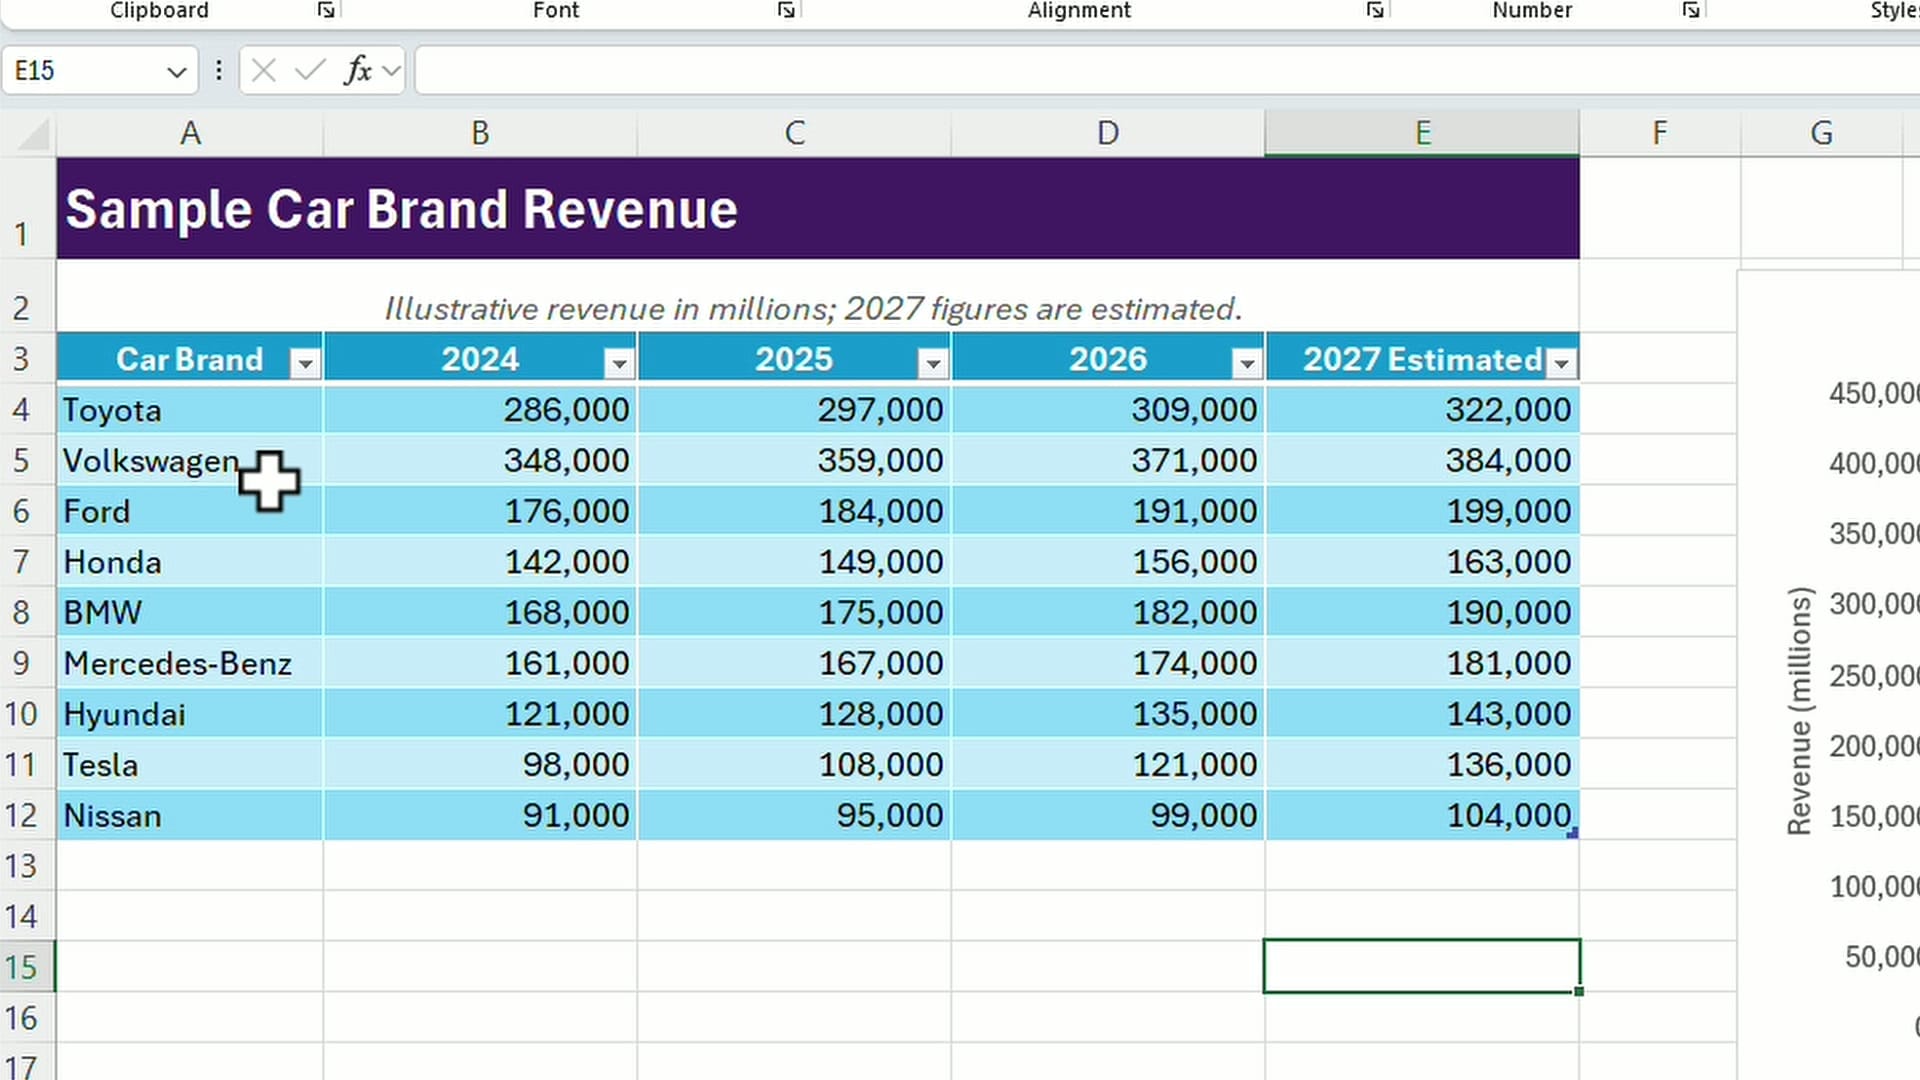Select the Ford cell
Image resolution: width=1920 pixels, height=1080 pixels.
pyautogui.click(x=190, y=512)
